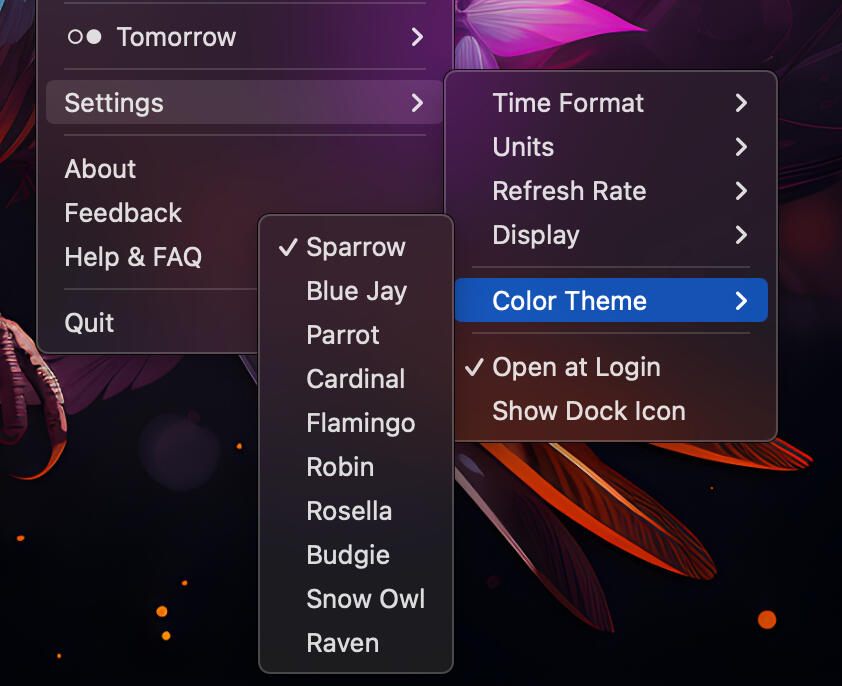Select the checked Sparrow theme

tap(355, 247)
